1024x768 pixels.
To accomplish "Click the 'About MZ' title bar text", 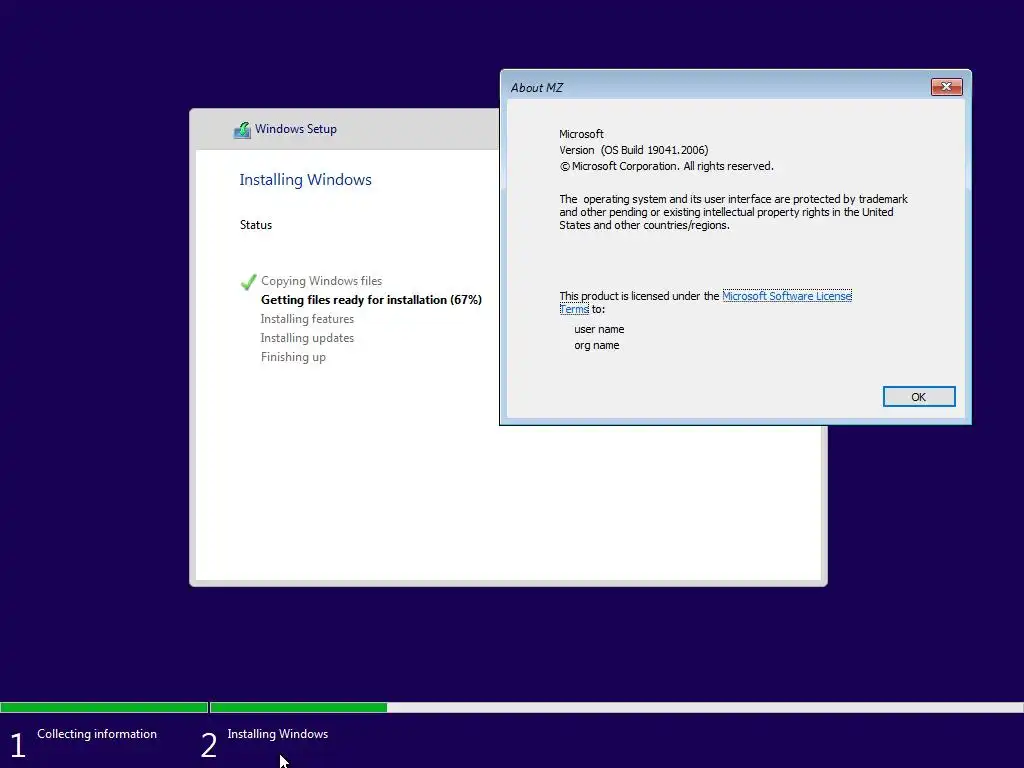I will [x=536, y=88].
